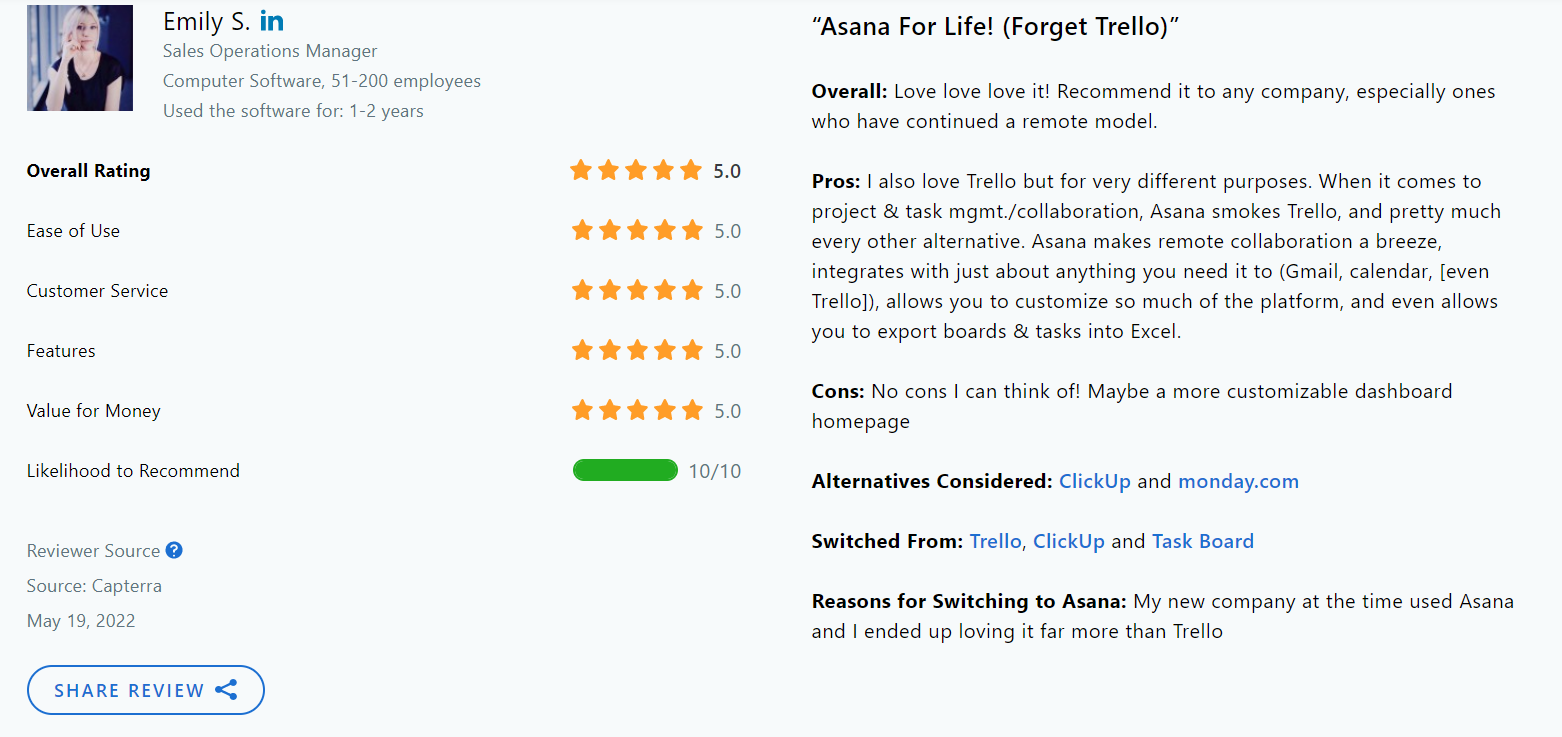Click the third star under Features
Image resolution: width=1562 pixels, height=737 pixels.
tap(635, 350)
